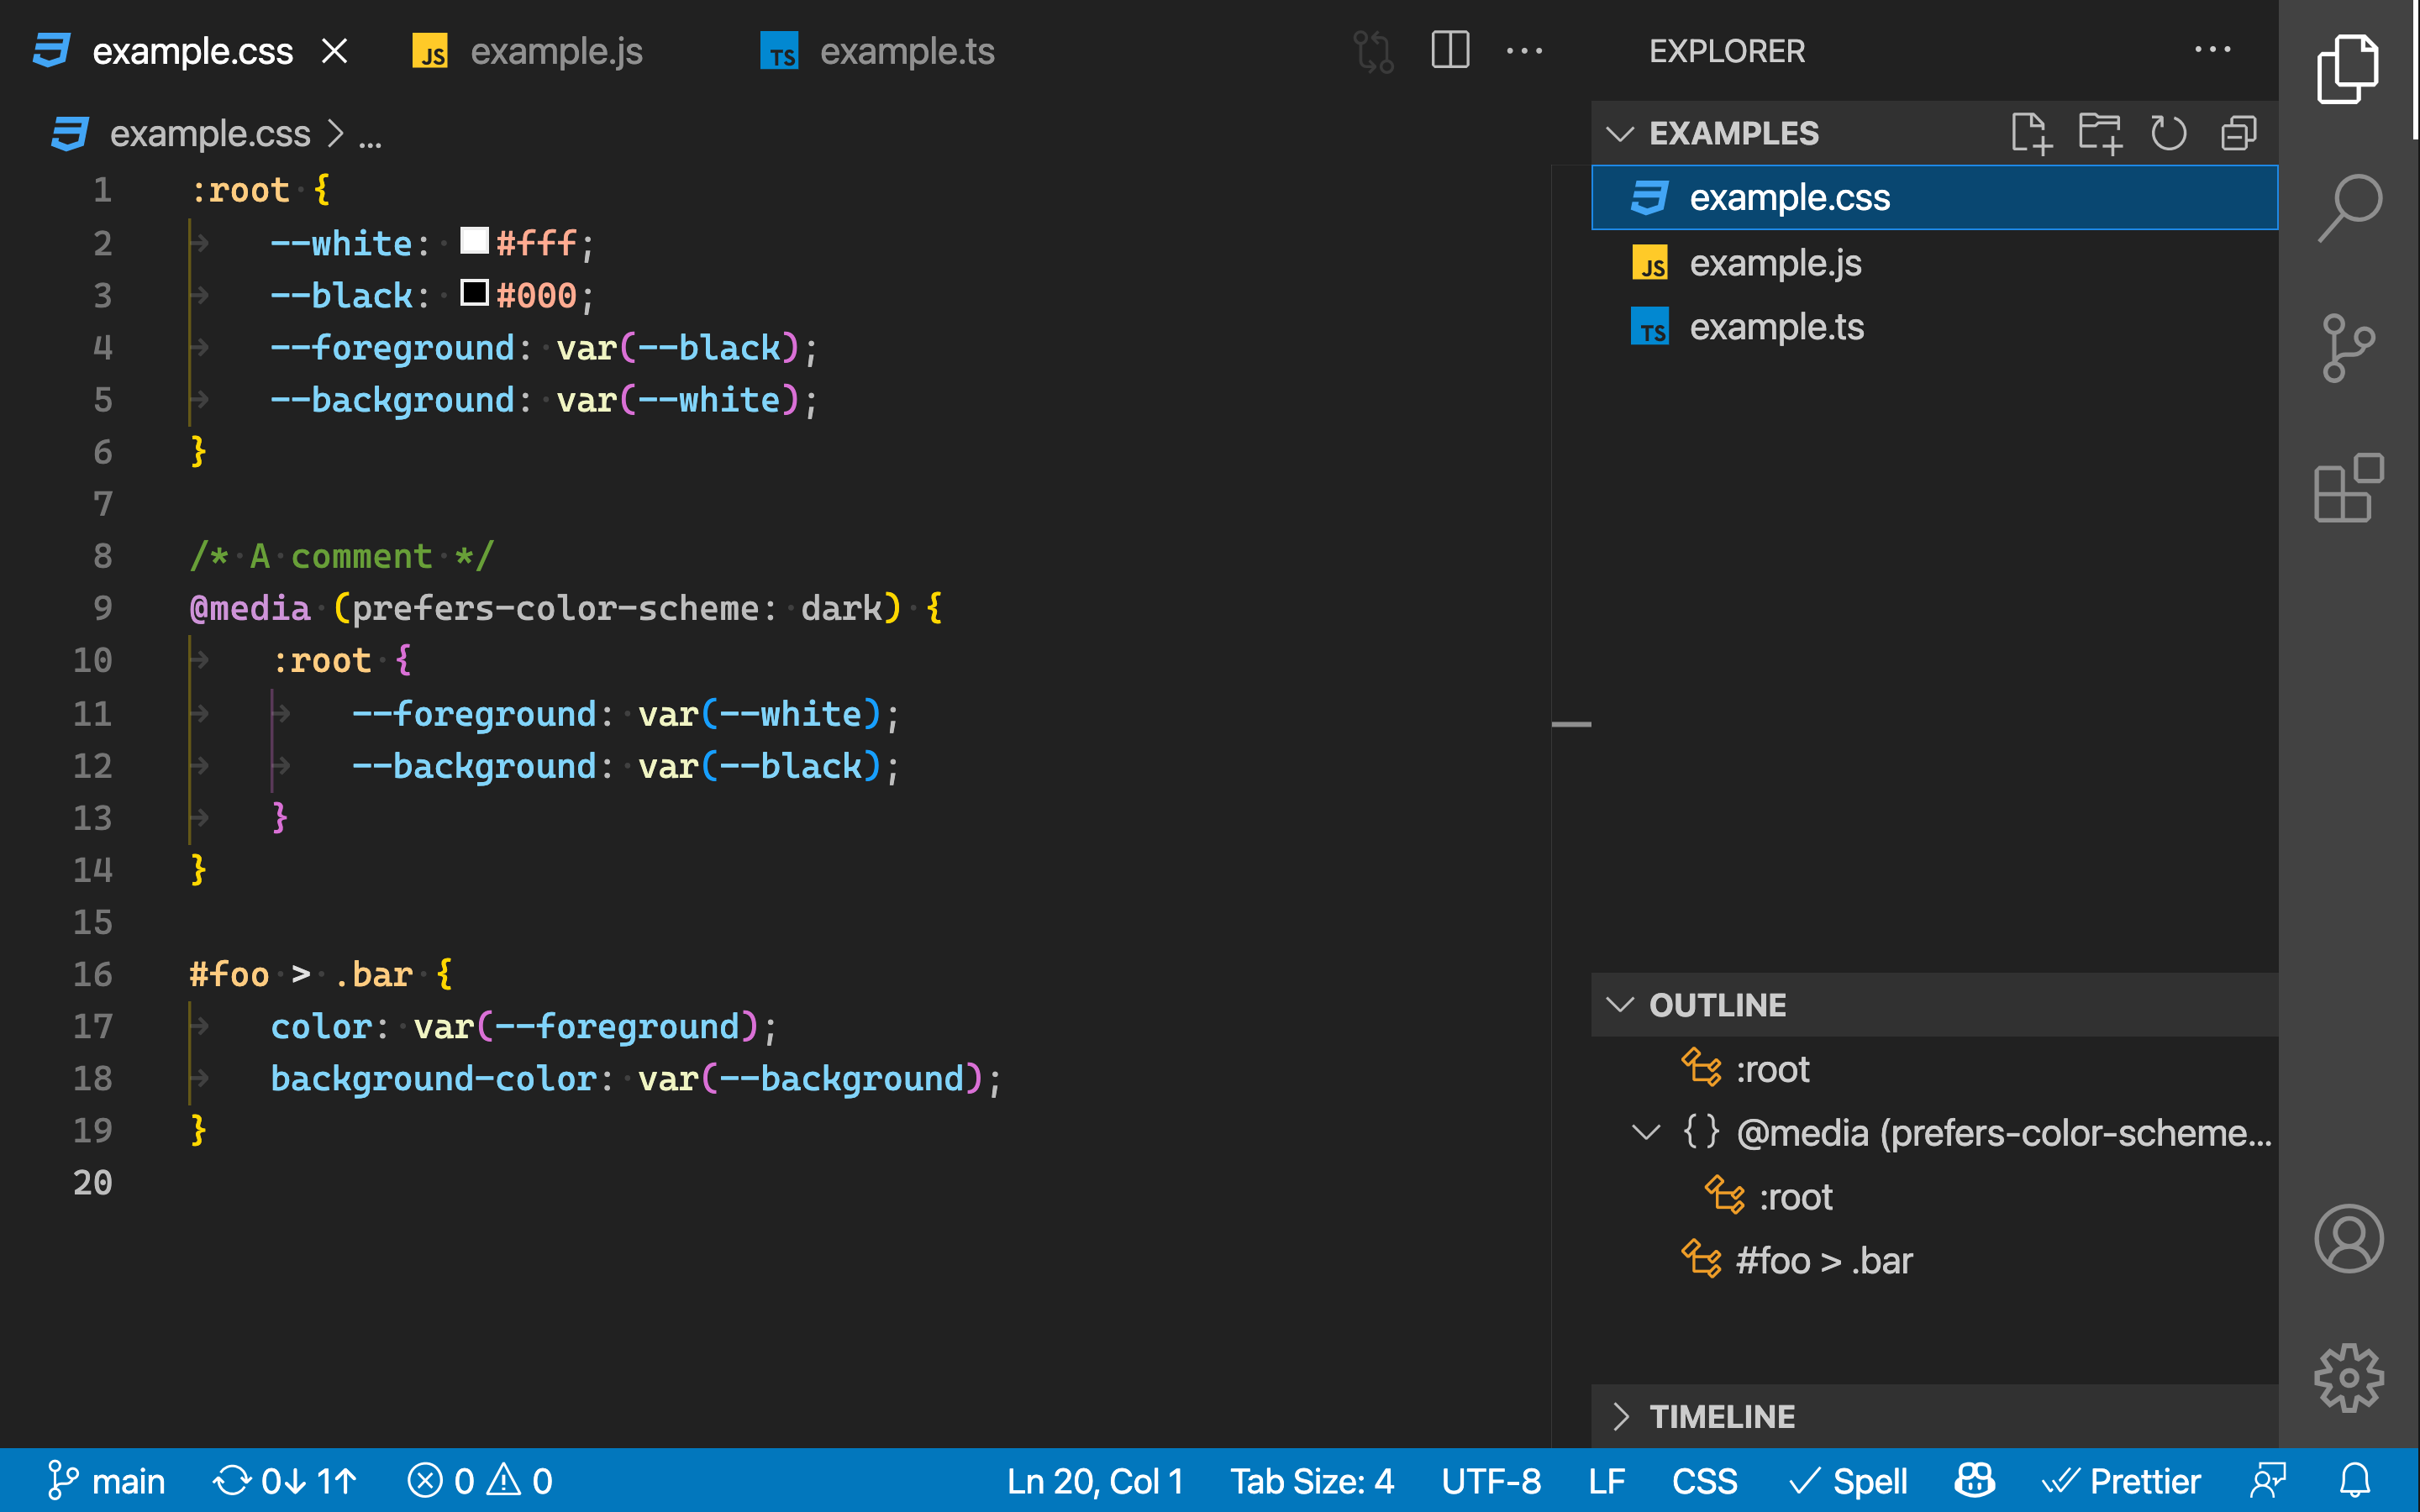This screenshot has height=1512, width=2420.
Task: Refresh the Explorer file list
Action: (2168, 133)
